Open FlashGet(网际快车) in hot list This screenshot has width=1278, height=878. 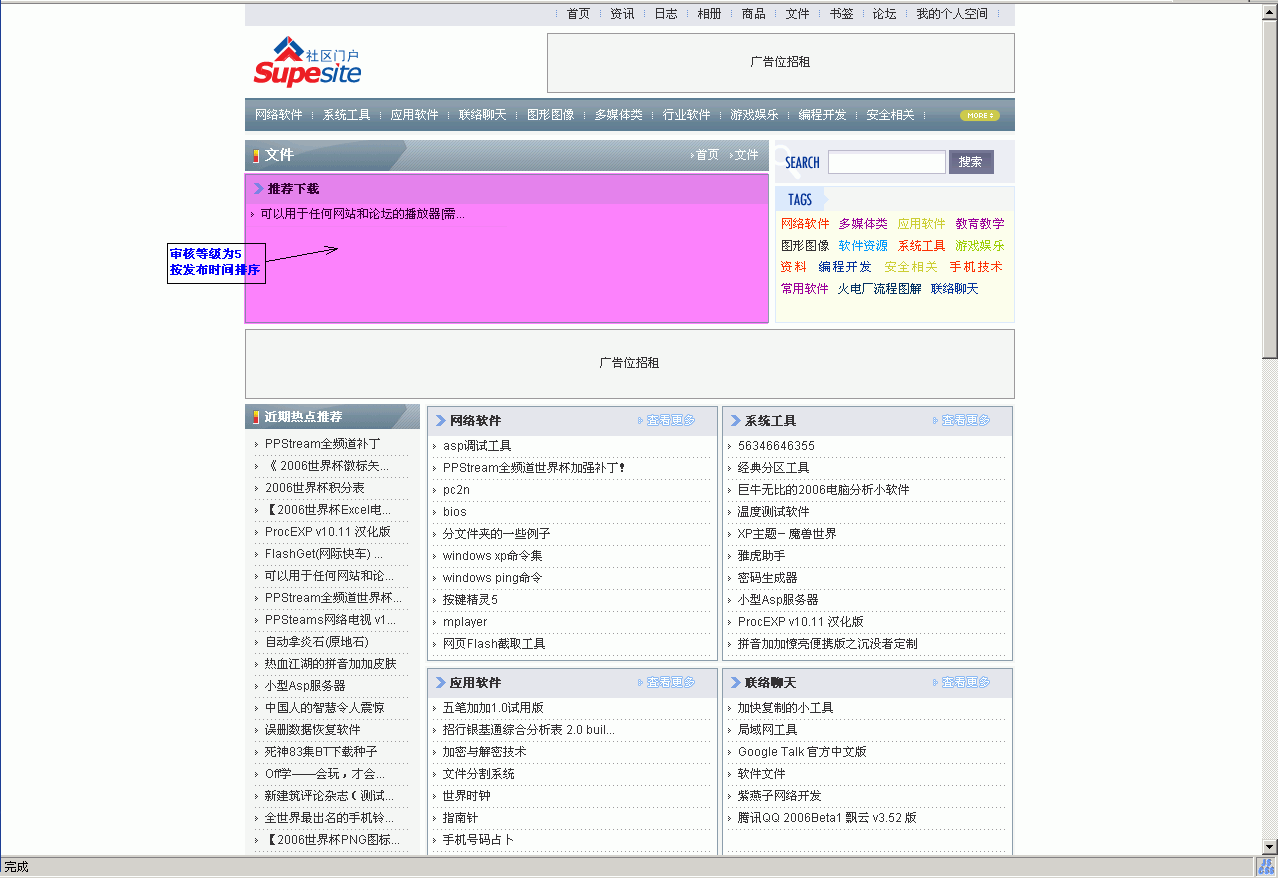(324, 554)
